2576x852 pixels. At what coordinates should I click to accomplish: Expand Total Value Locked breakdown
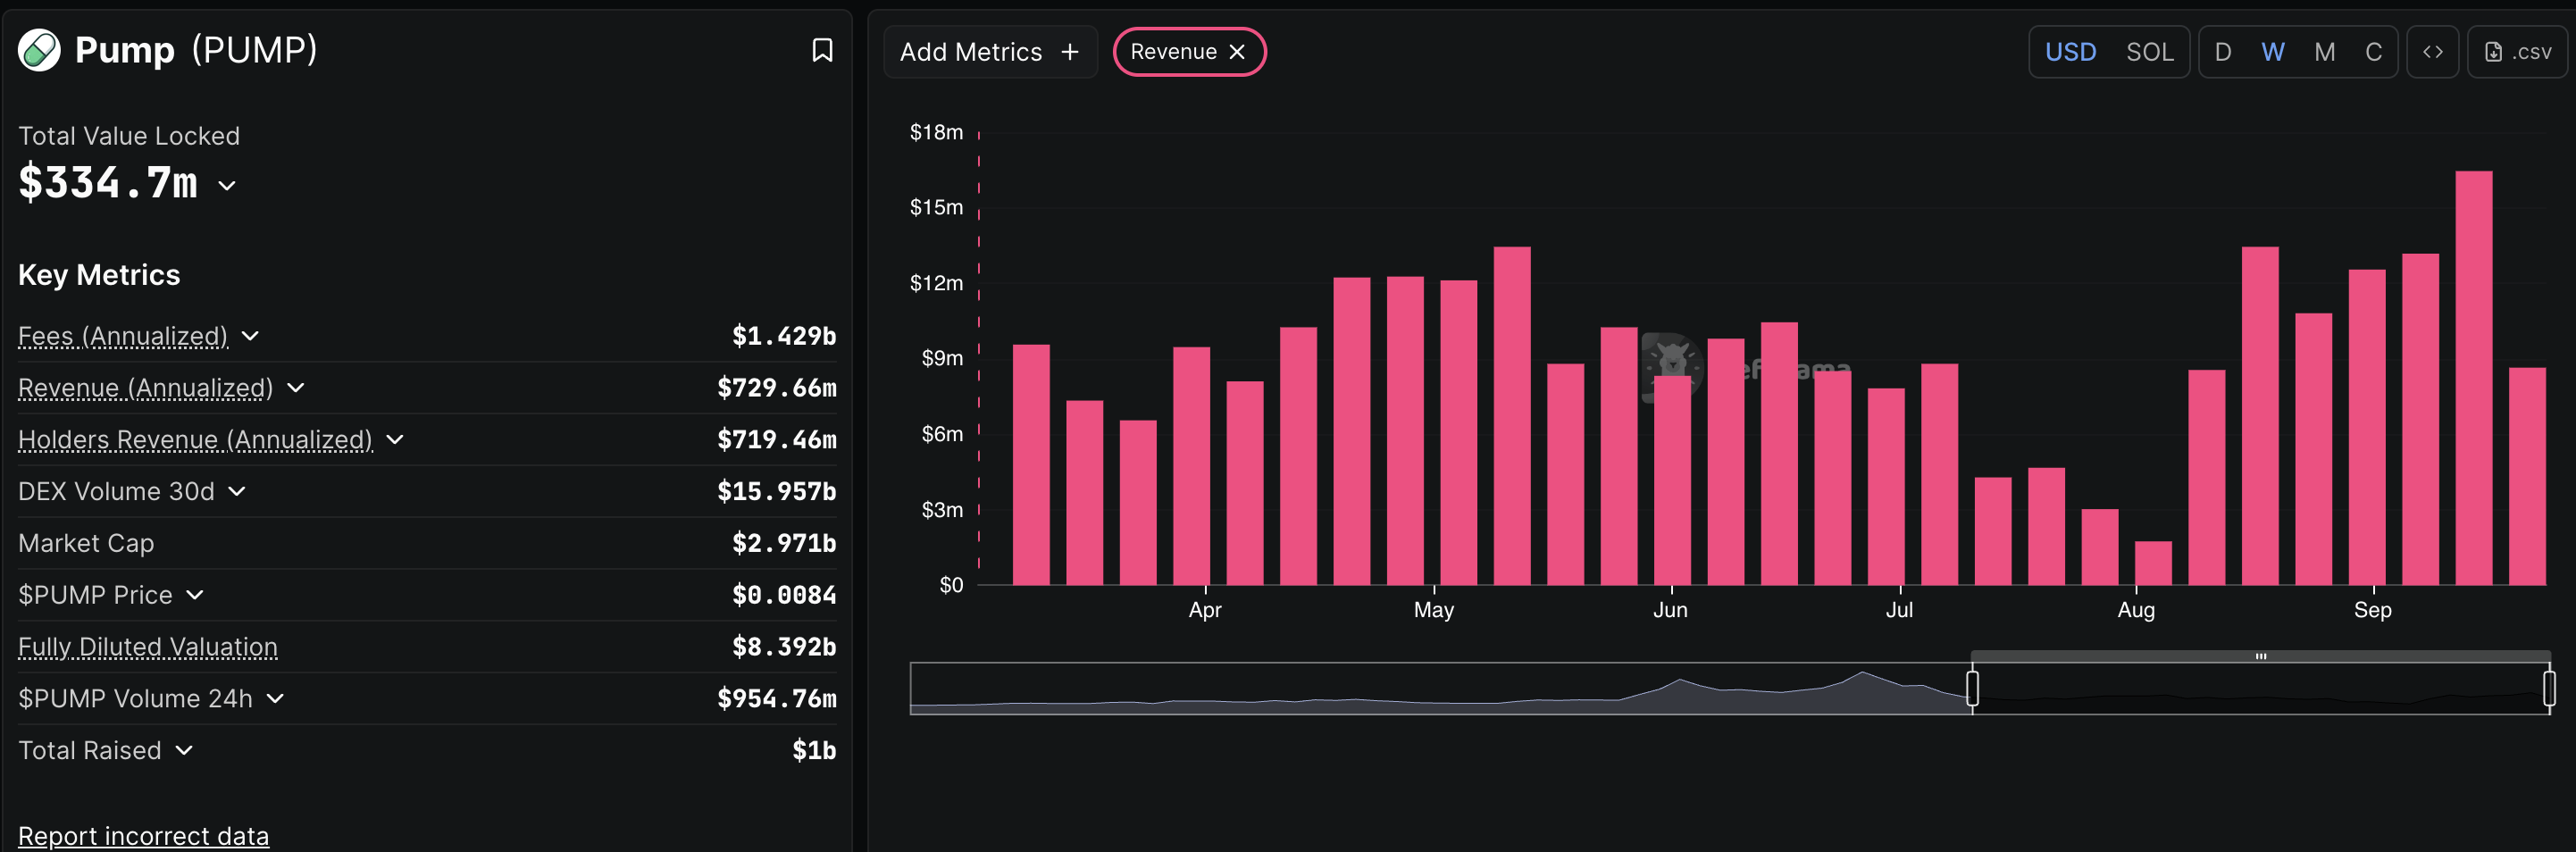coord(227,185)
